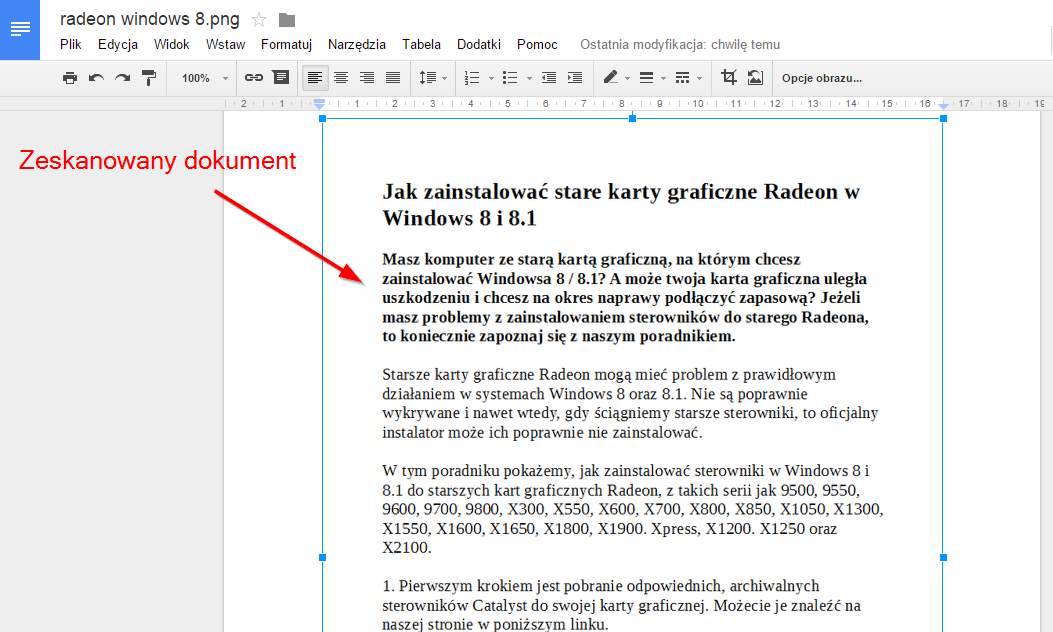
Task: Select the left indent marker on ruler
Action: click(x=320, y=104)
